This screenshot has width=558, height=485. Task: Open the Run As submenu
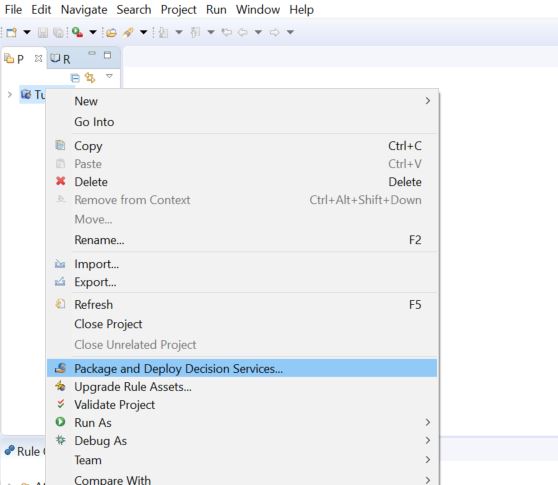click(x=242, y=422)
